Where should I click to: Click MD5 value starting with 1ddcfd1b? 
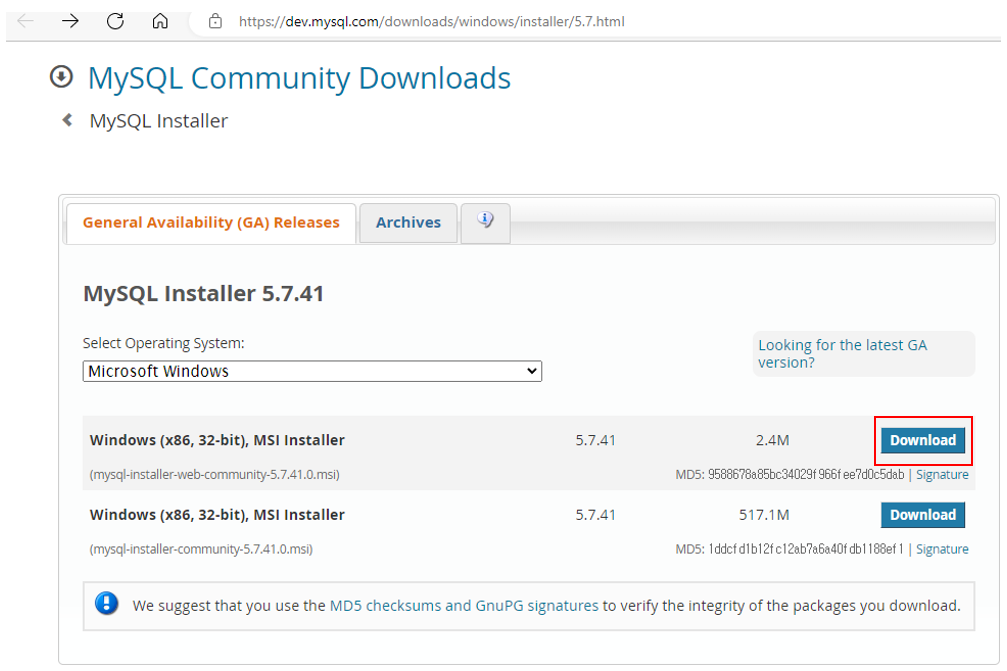[x=806, y=549]
